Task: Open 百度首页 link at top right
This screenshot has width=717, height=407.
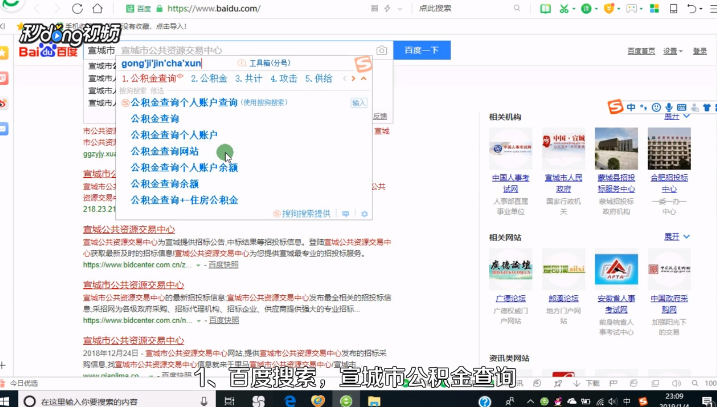Action: point(641,51)
